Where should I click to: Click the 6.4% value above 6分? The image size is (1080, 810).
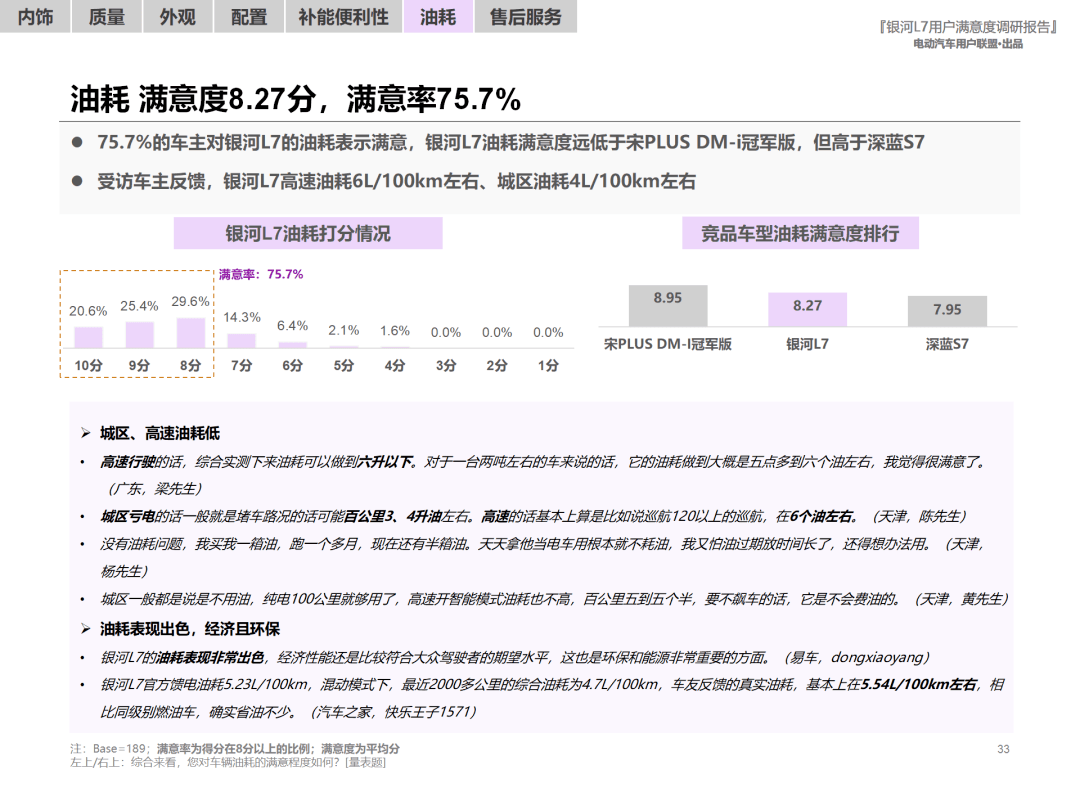pyautogui.click(x=293, y=326)
